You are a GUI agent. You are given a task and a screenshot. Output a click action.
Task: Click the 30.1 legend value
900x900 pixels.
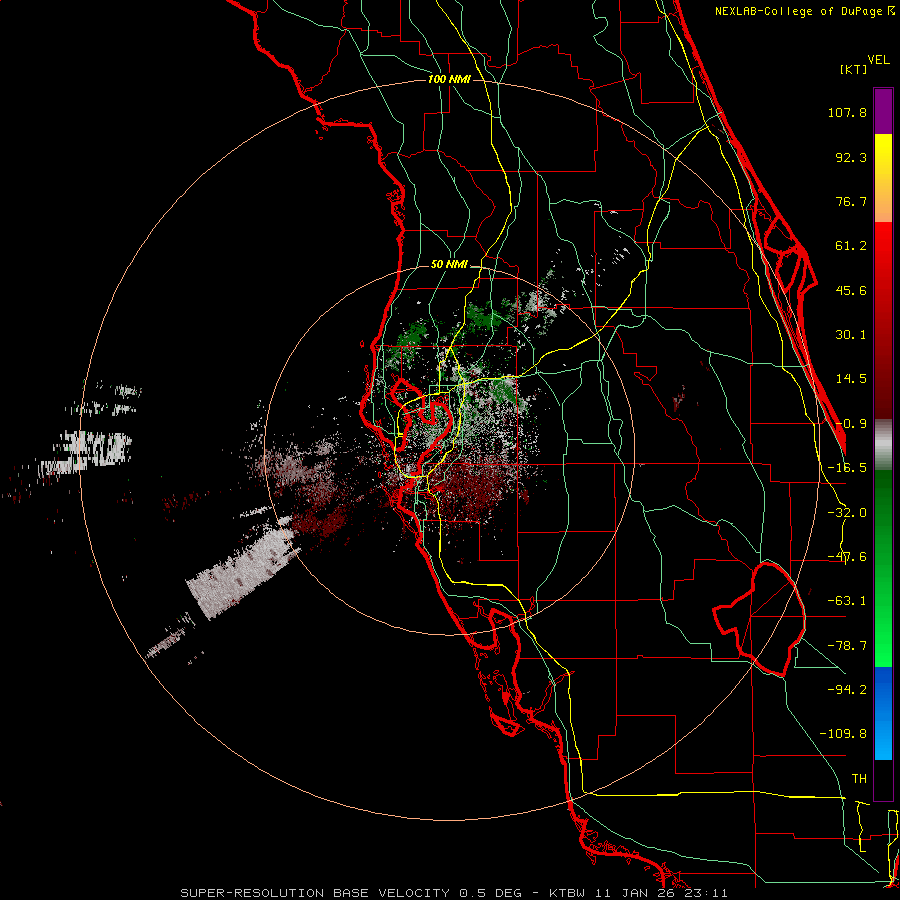pos(851,335)
